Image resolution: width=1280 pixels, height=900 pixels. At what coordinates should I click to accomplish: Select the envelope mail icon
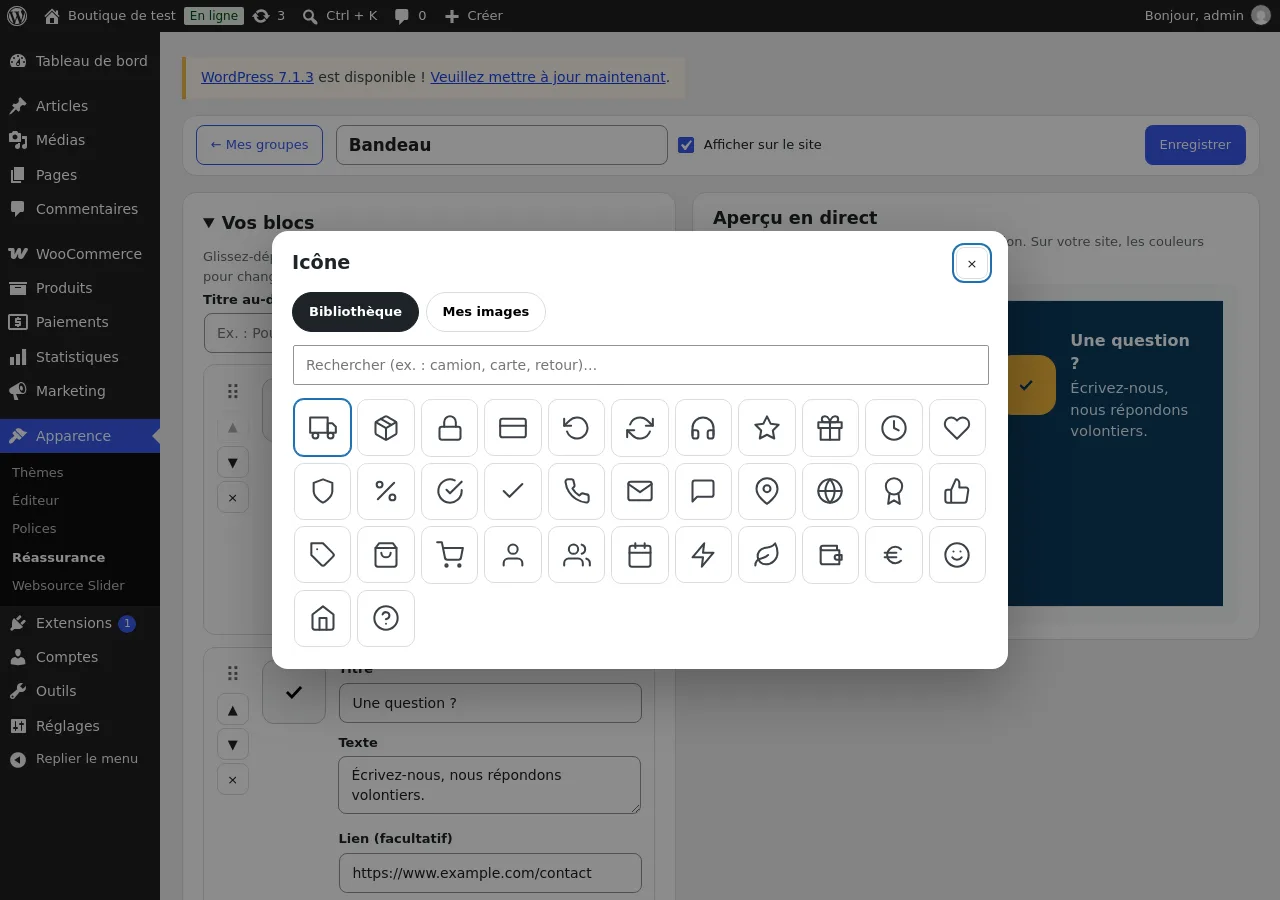click(x=640, y=491)
